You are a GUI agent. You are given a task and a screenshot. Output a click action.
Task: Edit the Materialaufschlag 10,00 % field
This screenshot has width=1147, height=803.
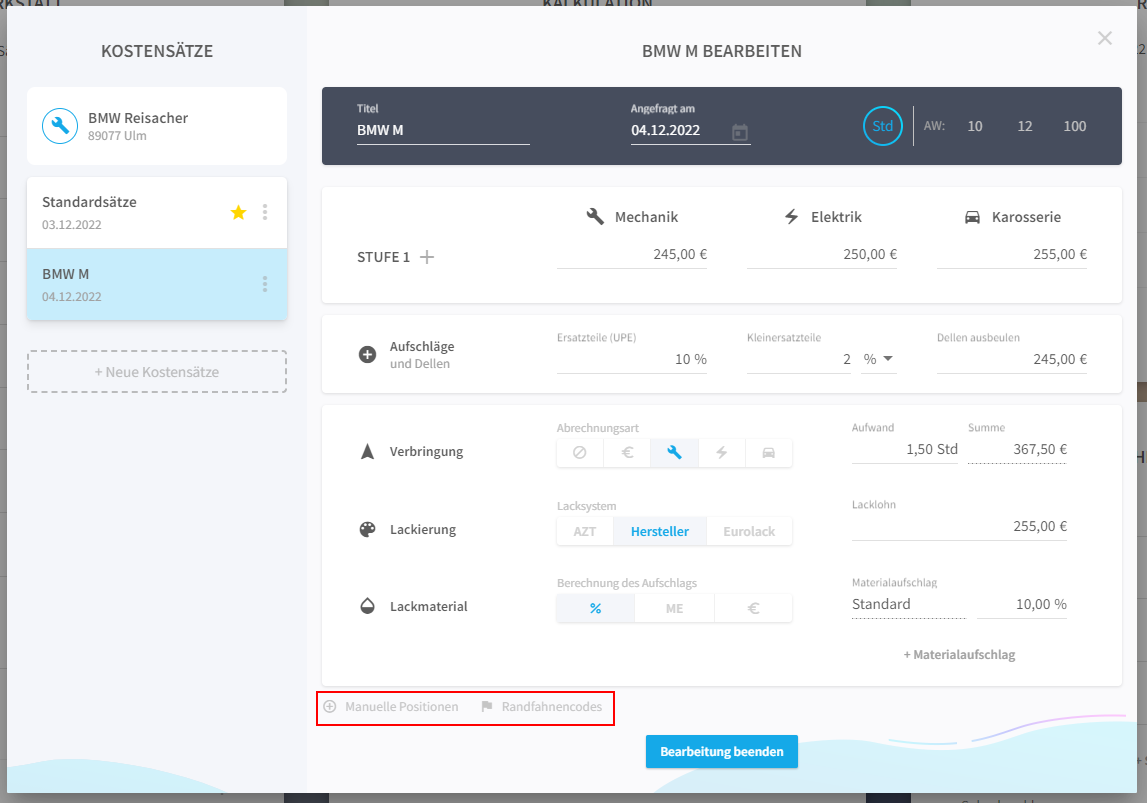pyautogui.click(x=1022, y=605)
